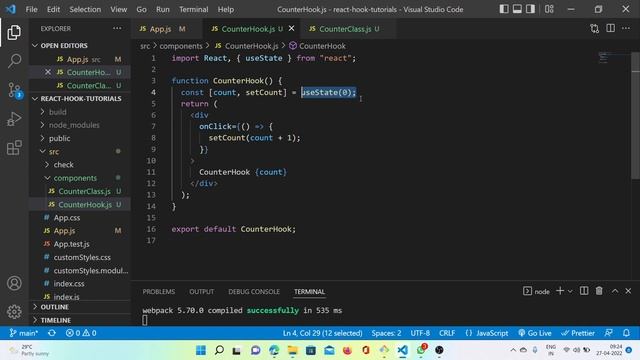
Task: Click Go Live in status bar
Action: click(x=535, y=333)
